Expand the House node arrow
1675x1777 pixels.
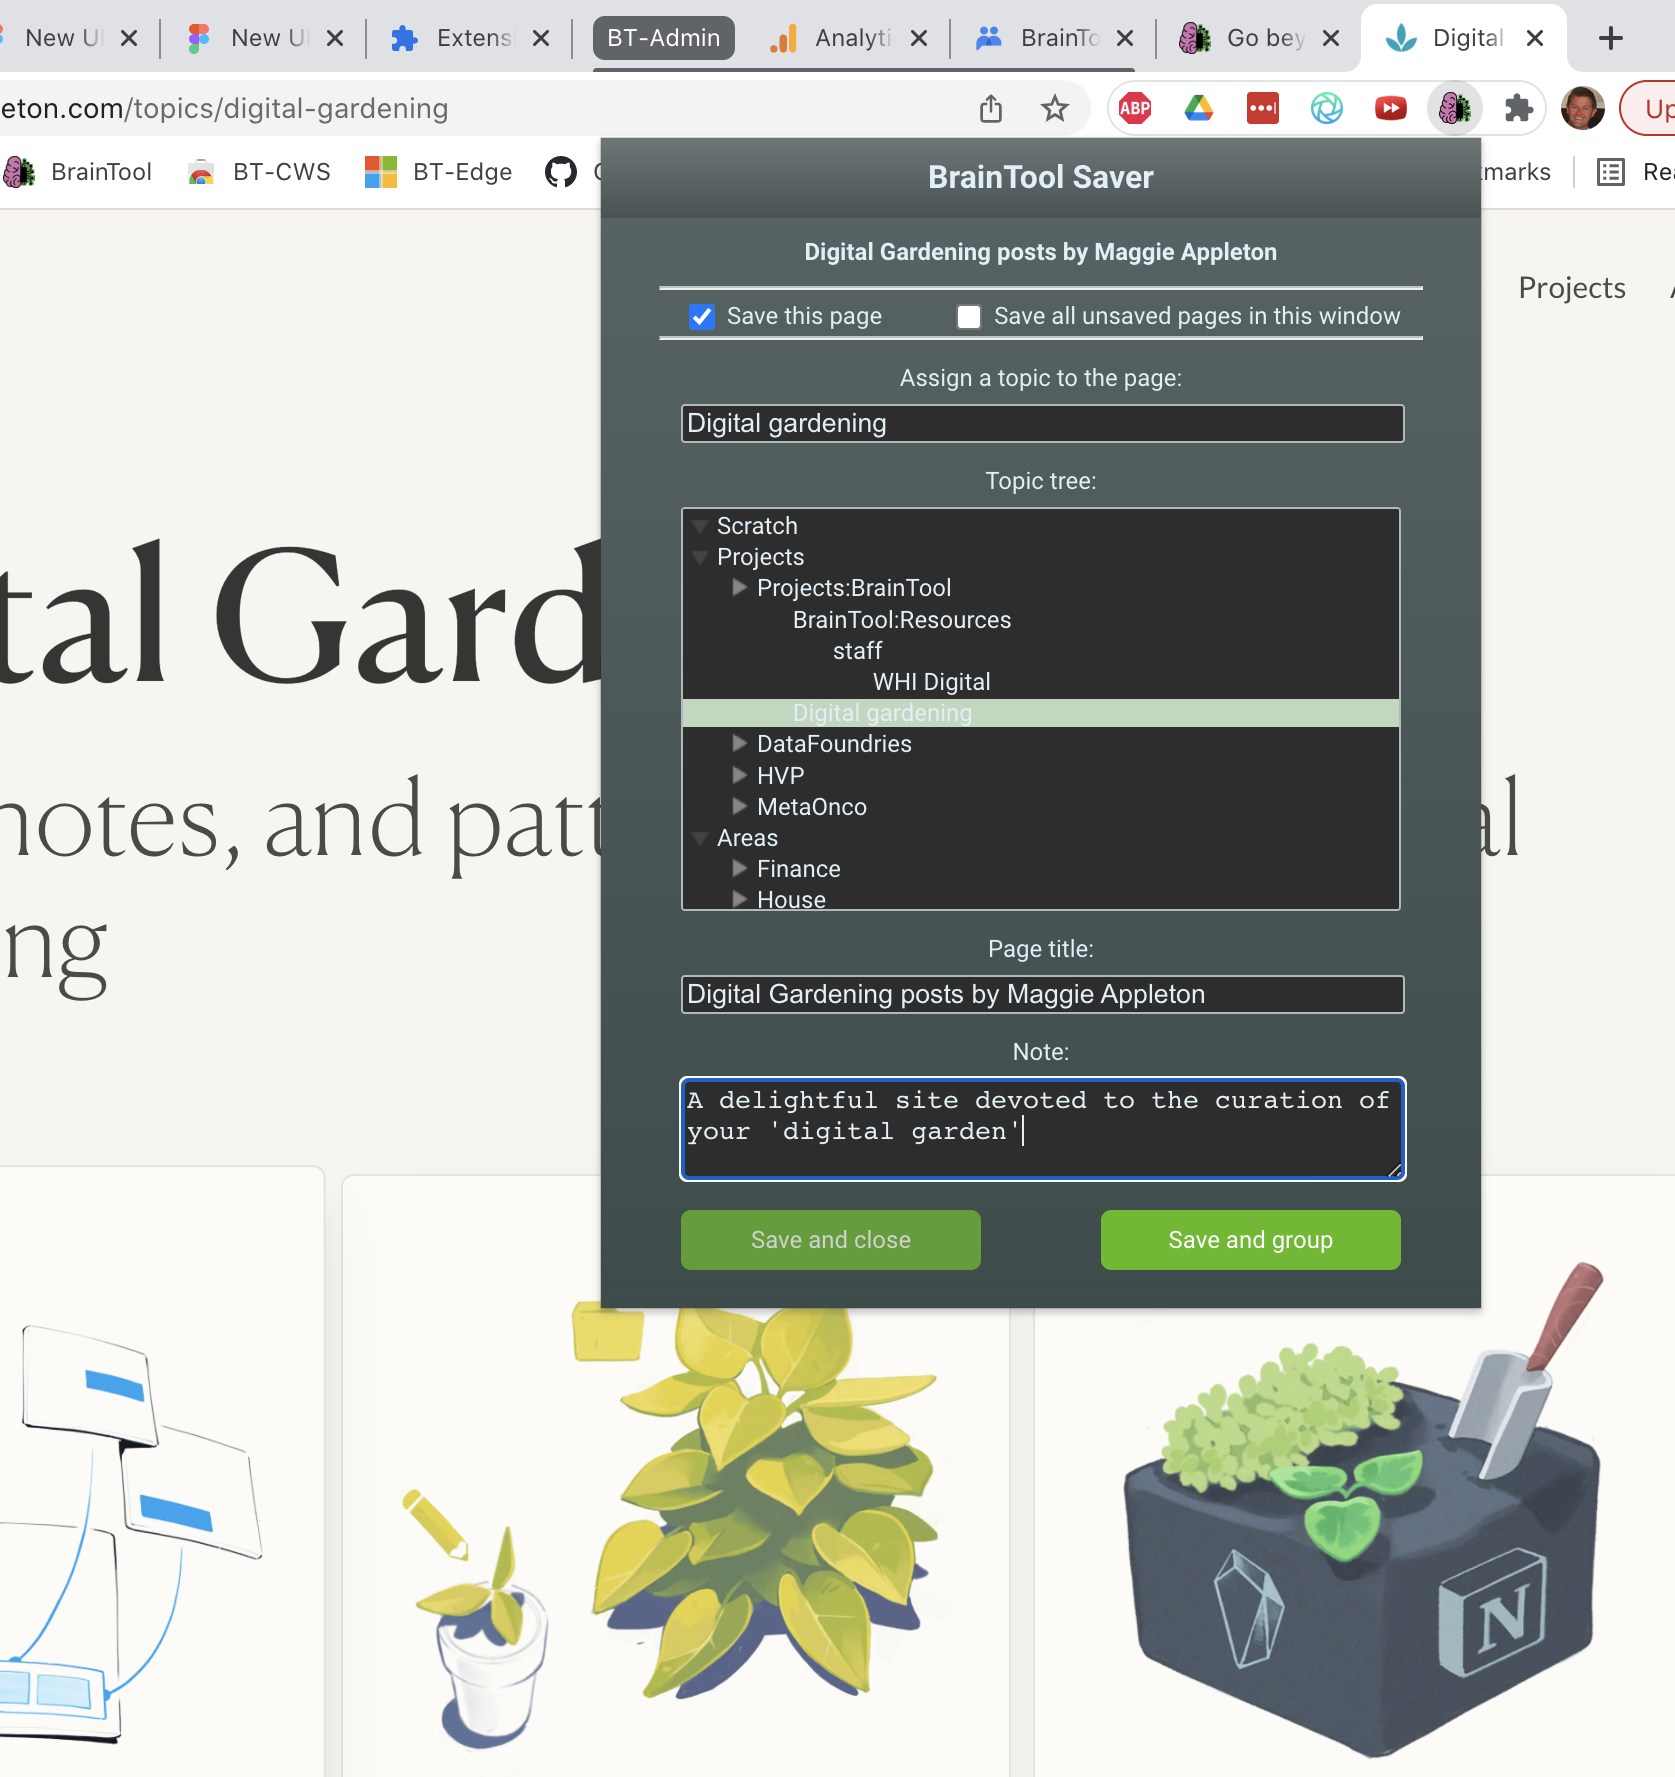740,899
